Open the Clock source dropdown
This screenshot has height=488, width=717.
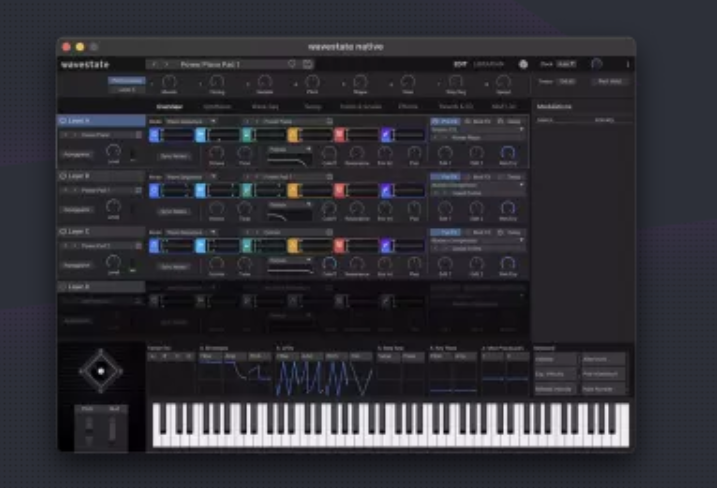567,64
